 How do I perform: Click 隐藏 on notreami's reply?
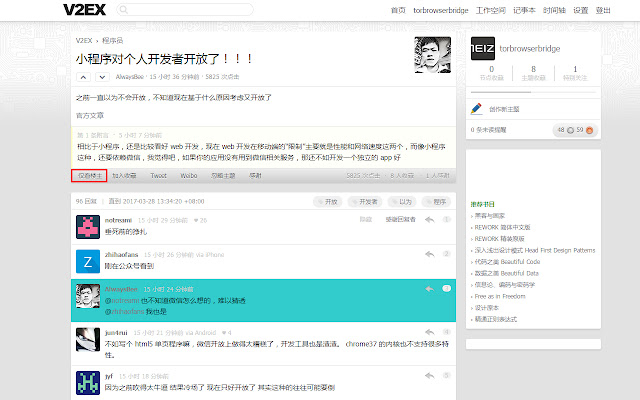point(366,220)
